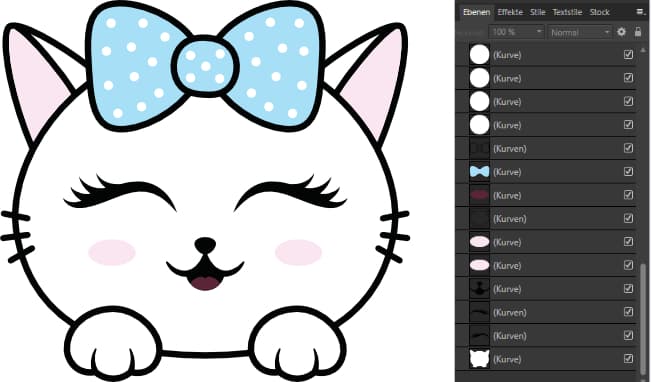Screen dimensions: 651x382
Task: Click the "(Kurve)" label beside the dark red mouth
Action: tap(507, 195)
